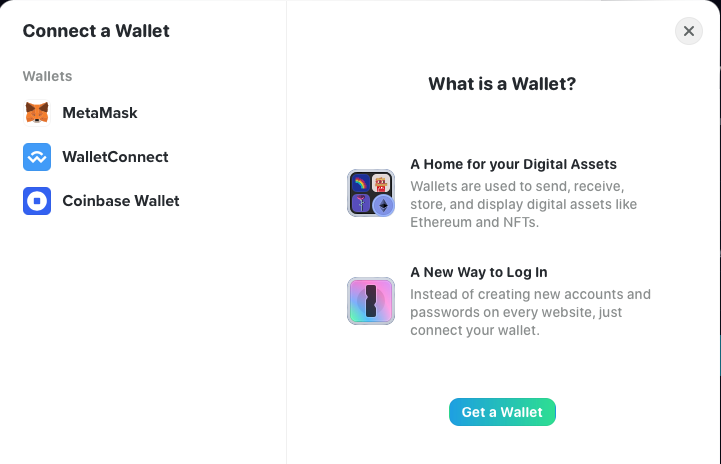721x464 pixels.
Task: Select the Coinbase Wallet option label
Action: tap(121, 201)
